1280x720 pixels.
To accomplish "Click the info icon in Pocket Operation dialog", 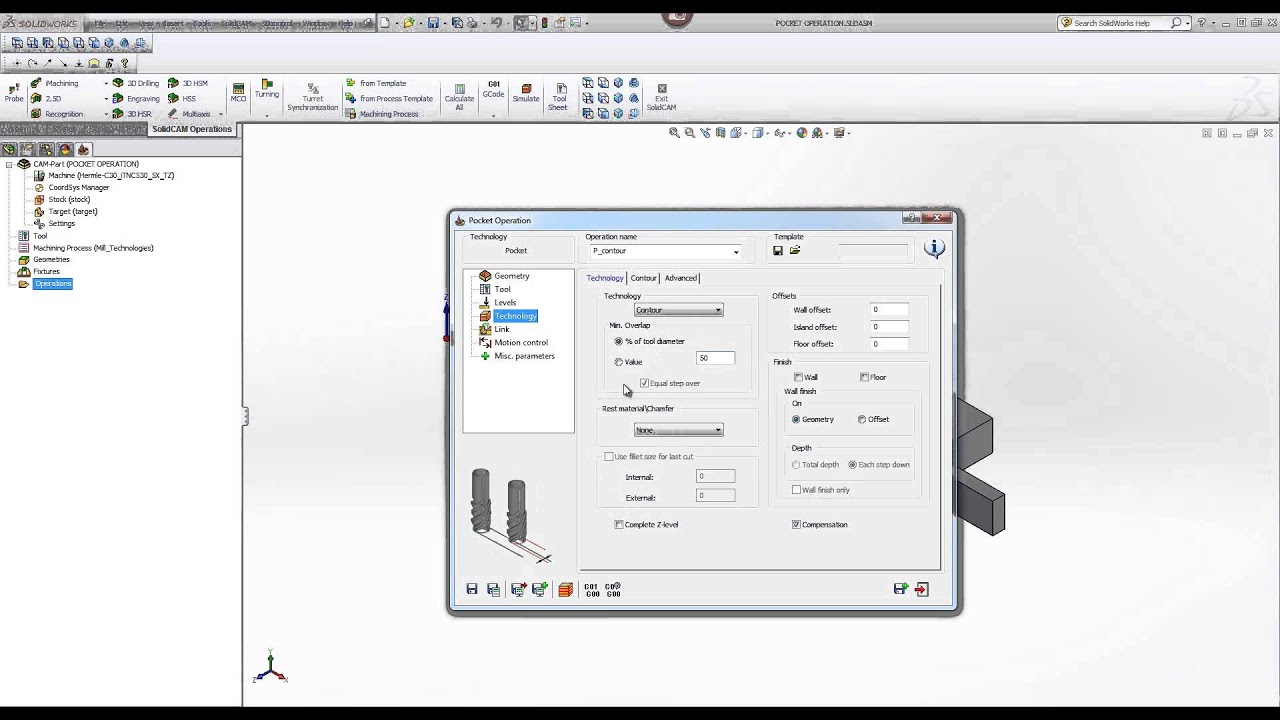I will tap(934, 248).
